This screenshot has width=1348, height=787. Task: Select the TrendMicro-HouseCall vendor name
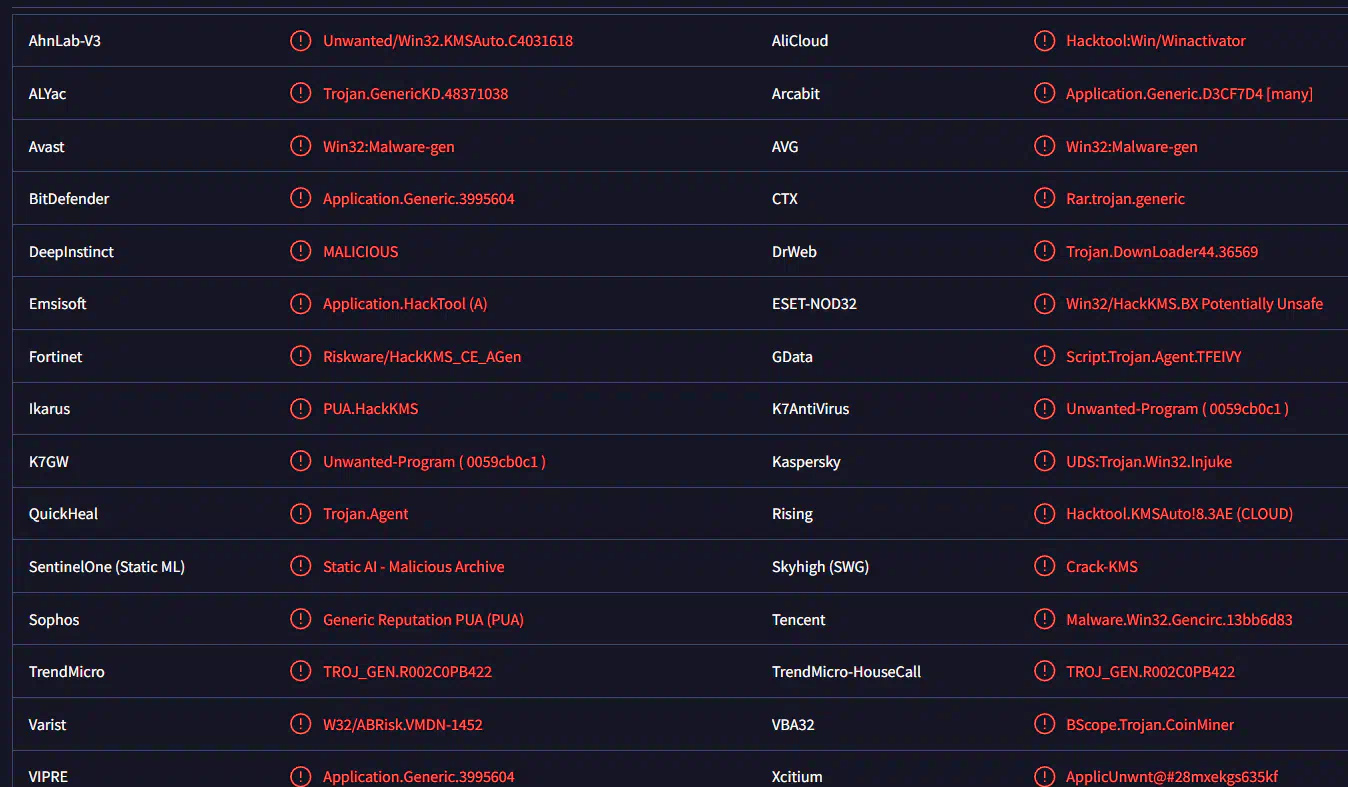click(x=846, y=672)
